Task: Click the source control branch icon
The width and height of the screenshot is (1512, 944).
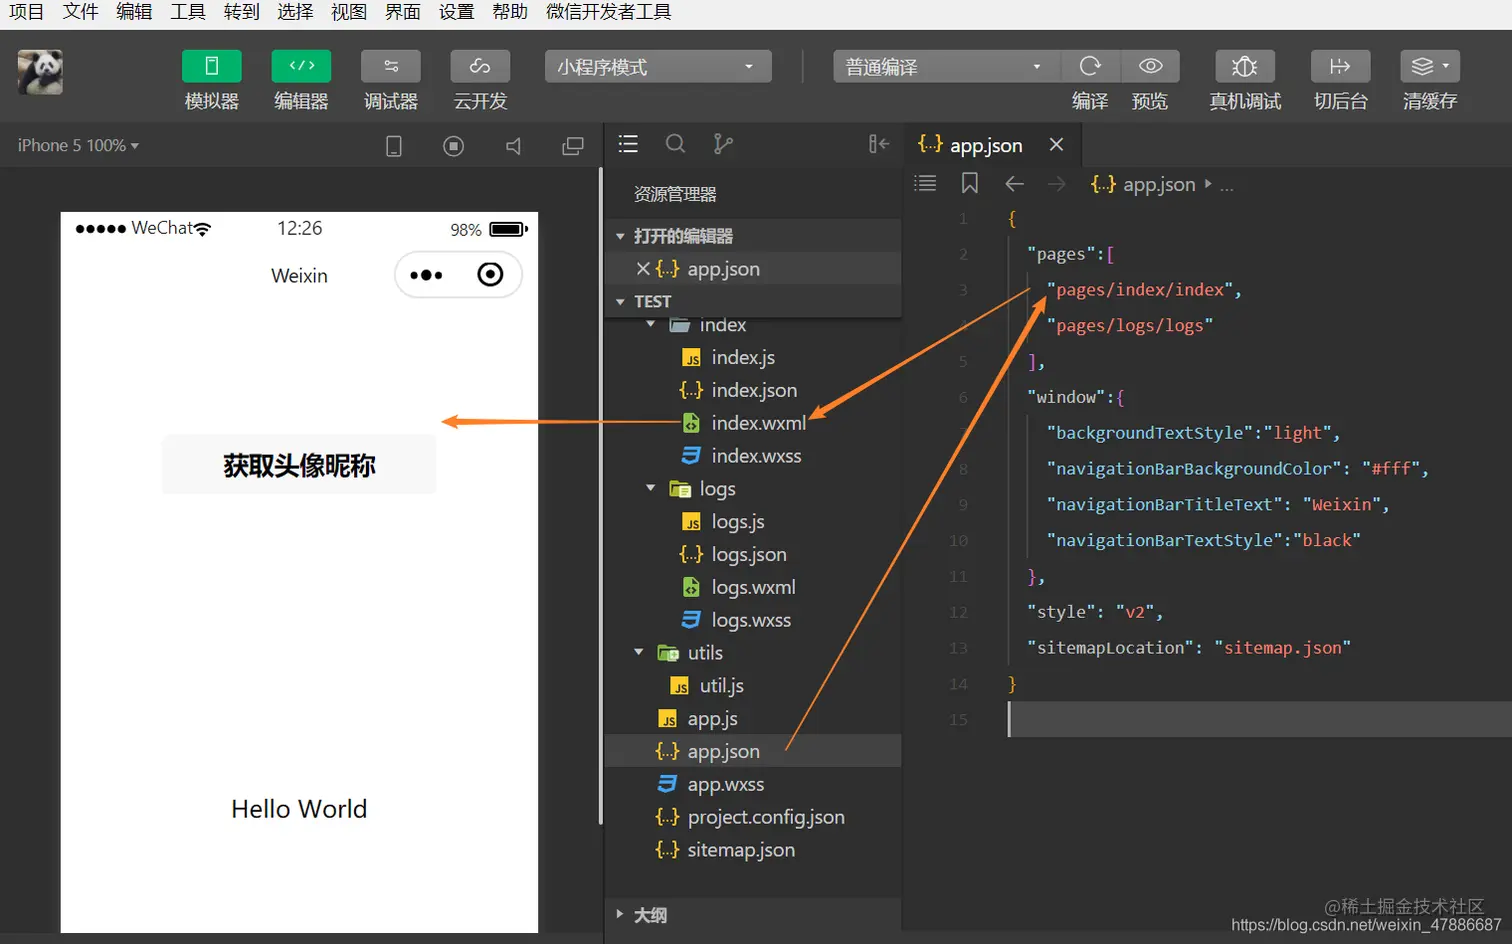Action: tap(723, 144)
